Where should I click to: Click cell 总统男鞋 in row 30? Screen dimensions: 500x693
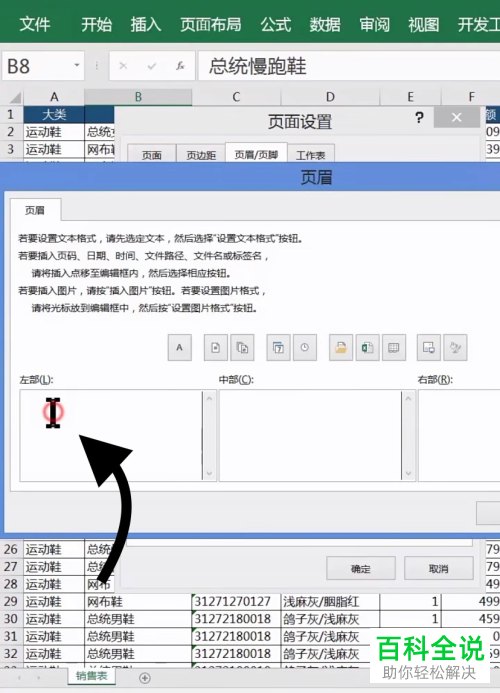pos(138,619)
